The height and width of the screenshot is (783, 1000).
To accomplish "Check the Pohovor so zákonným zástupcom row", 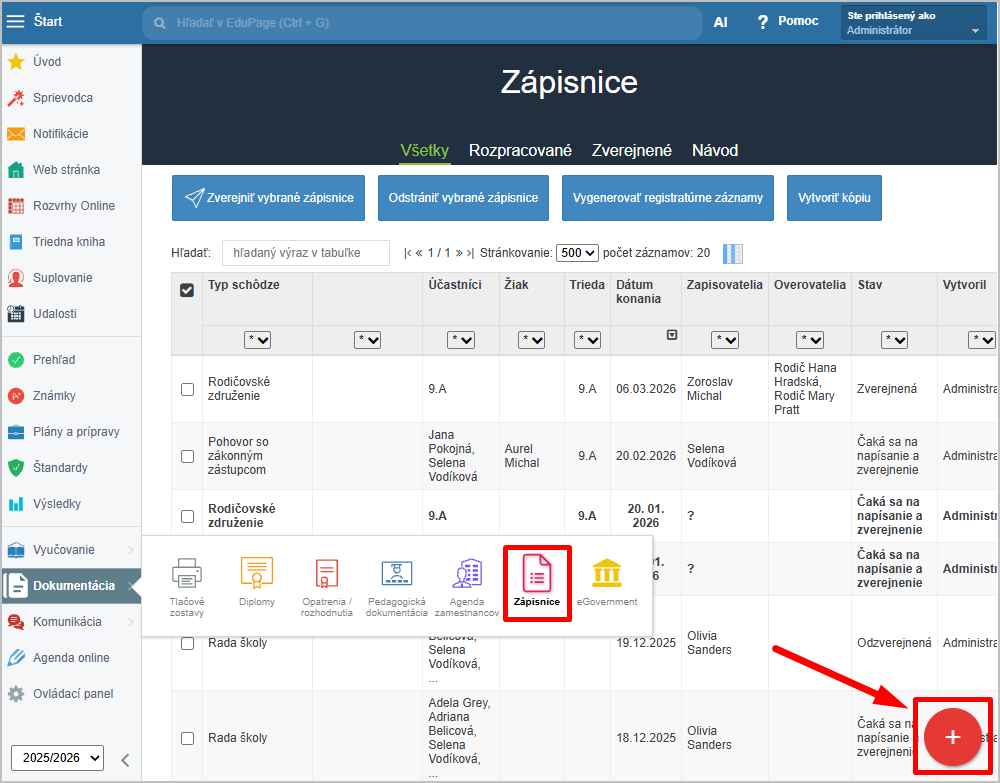I will click(x=187, y=456).
